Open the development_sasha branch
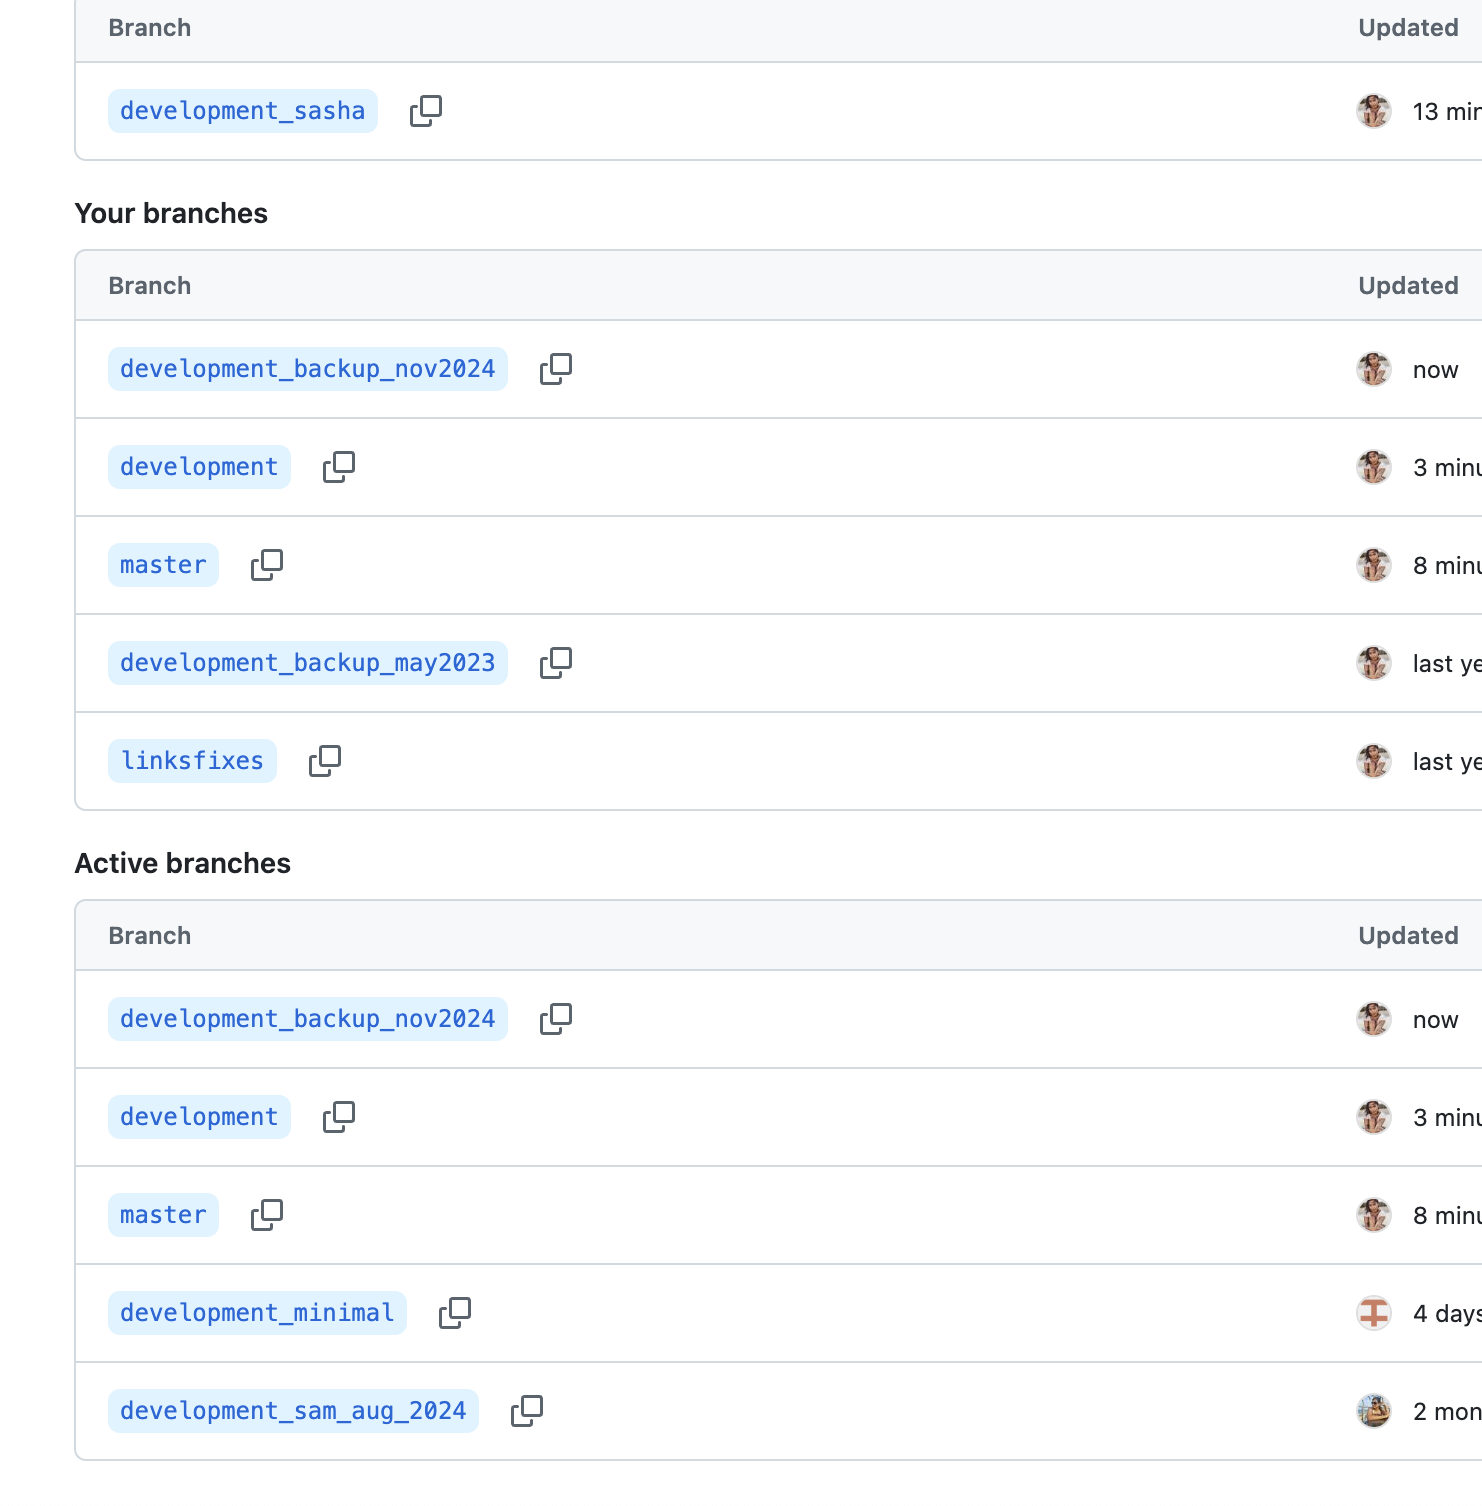The height and width of the screenshot is (1506, 1482). 242,111
